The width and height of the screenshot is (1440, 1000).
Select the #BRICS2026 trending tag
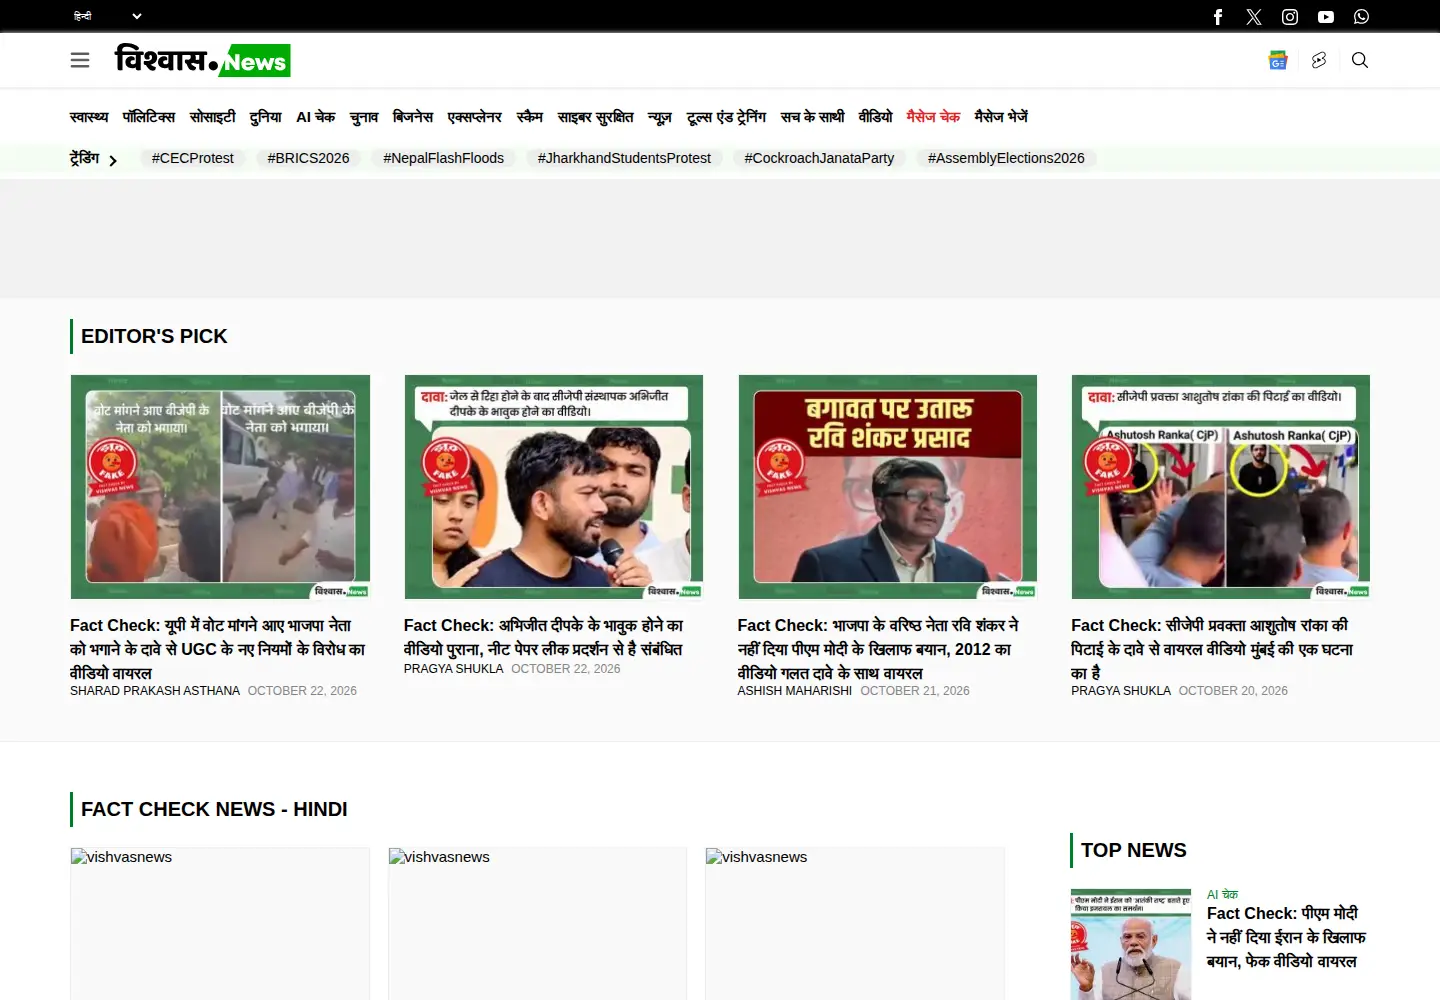click(309, 158)
